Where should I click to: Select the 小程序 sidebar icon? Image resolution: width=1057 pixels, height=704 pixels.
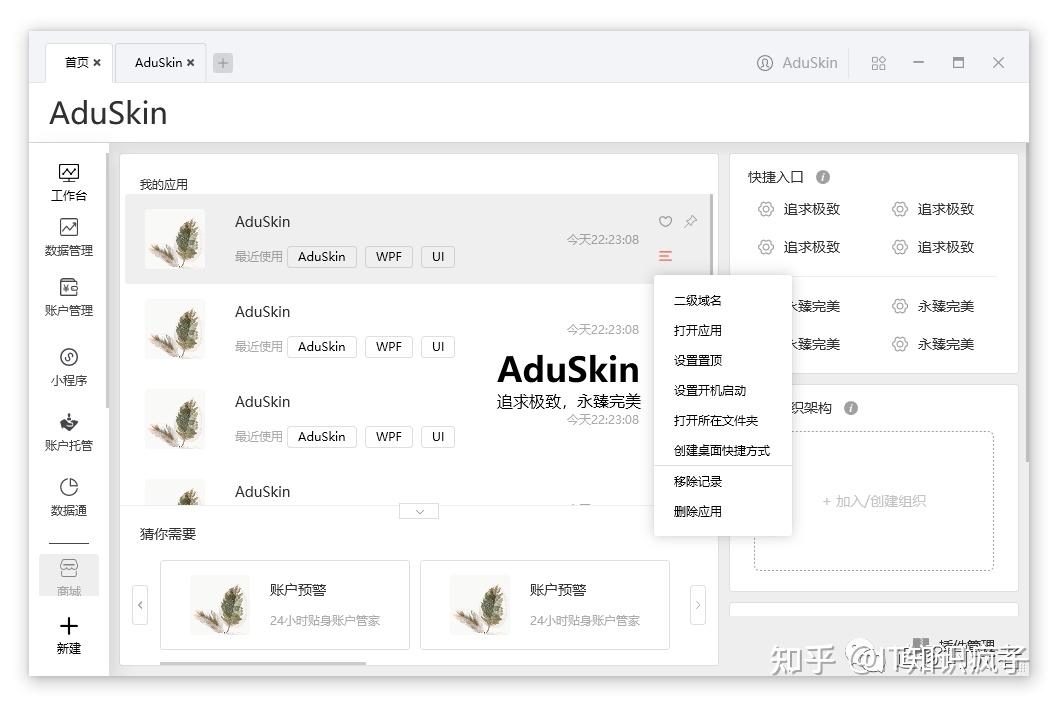[x=68, y=365]
